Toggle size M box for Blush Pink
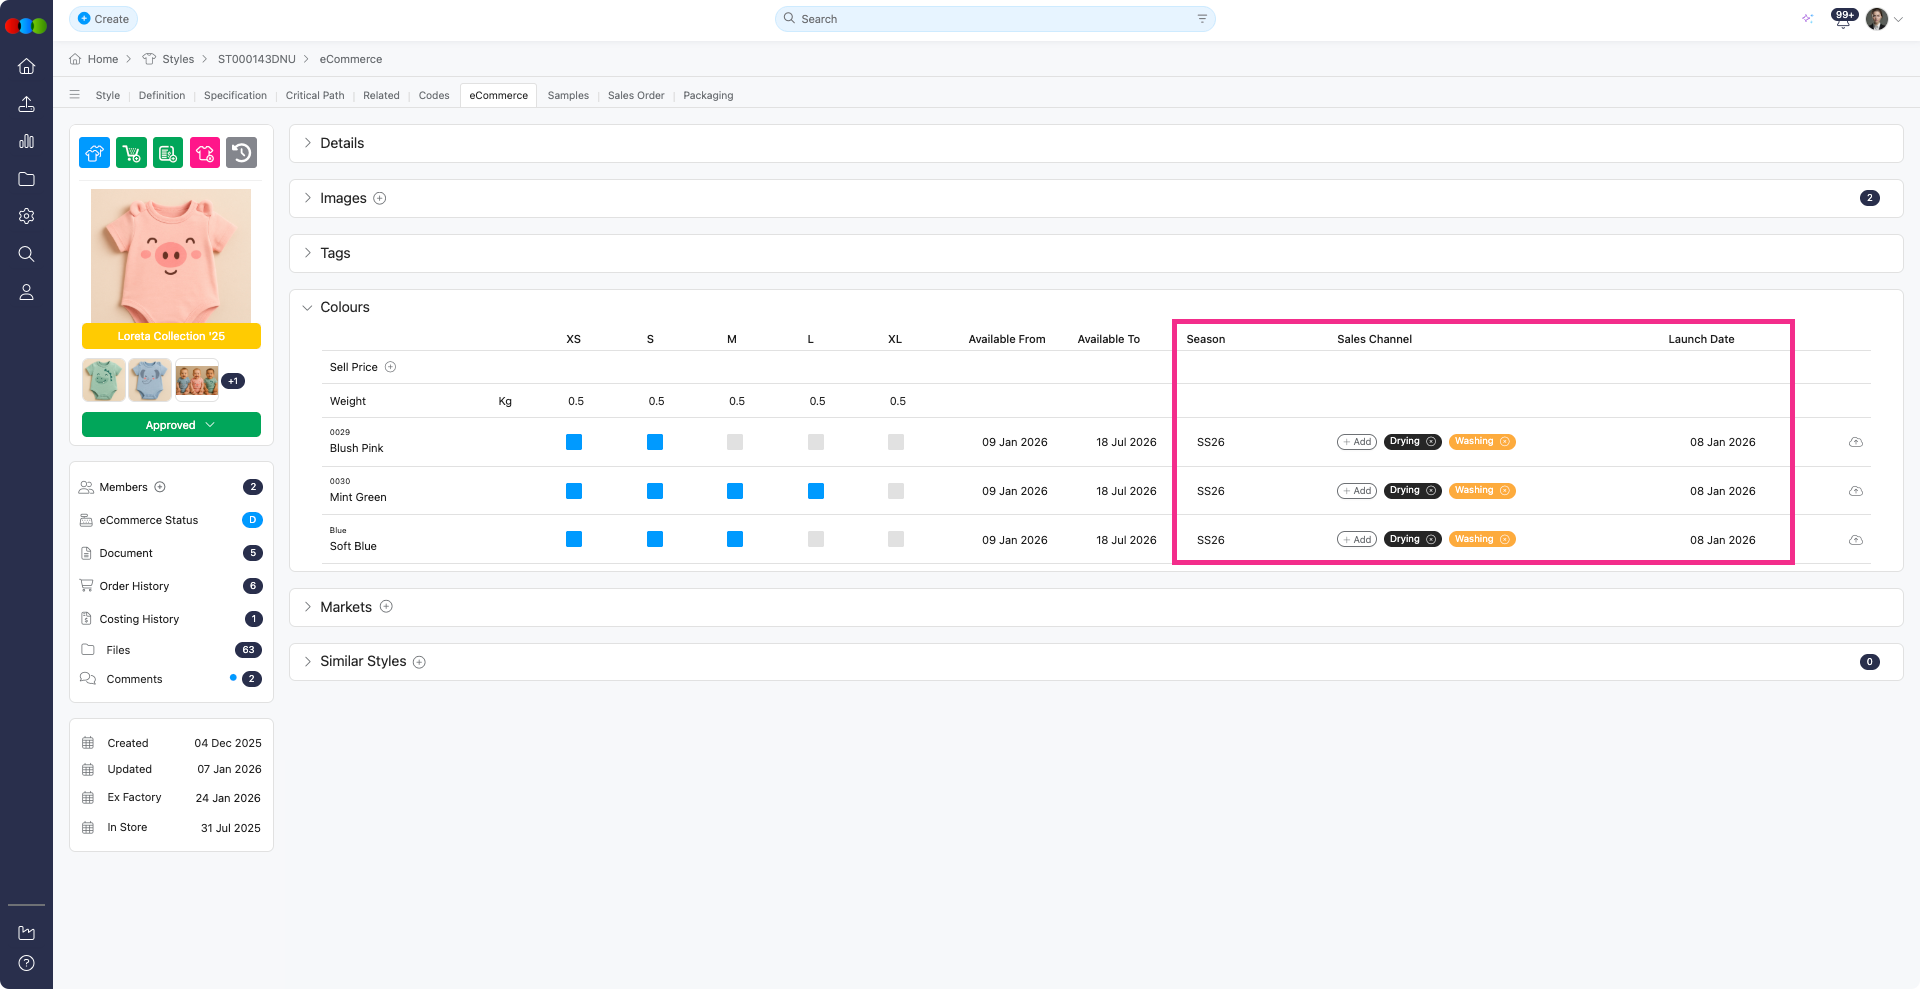 tap(735, 442)
